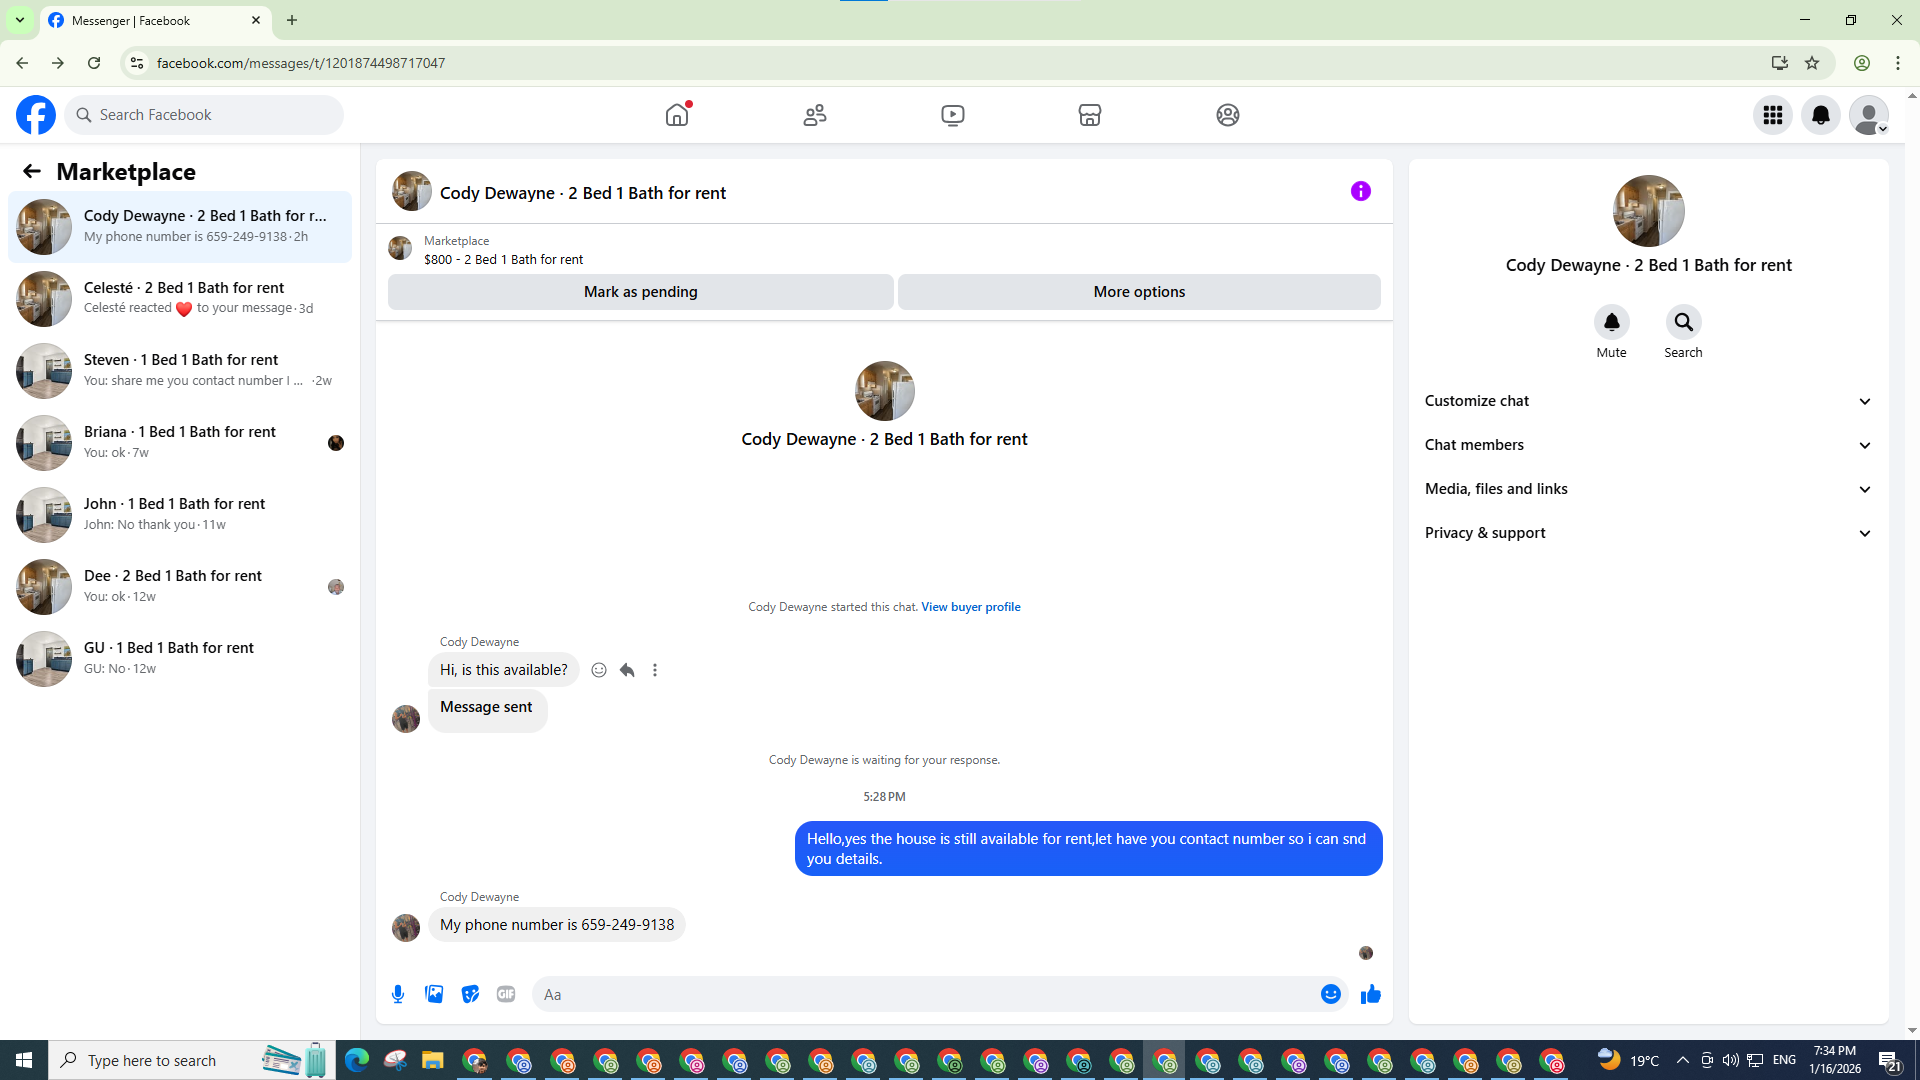React to "Hi, is this available?" message
1920x1080 pixels.
tap(599, 670)
